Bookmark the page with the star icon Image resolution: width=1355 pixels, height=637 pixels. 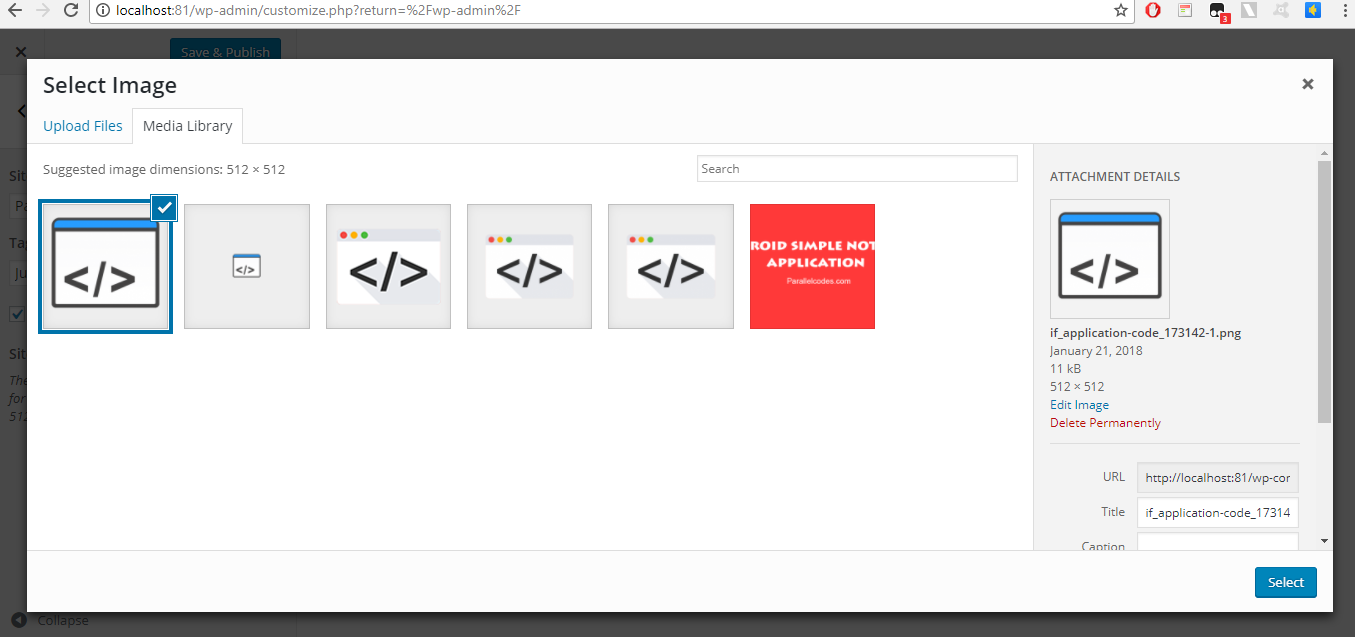(1123, 10)
